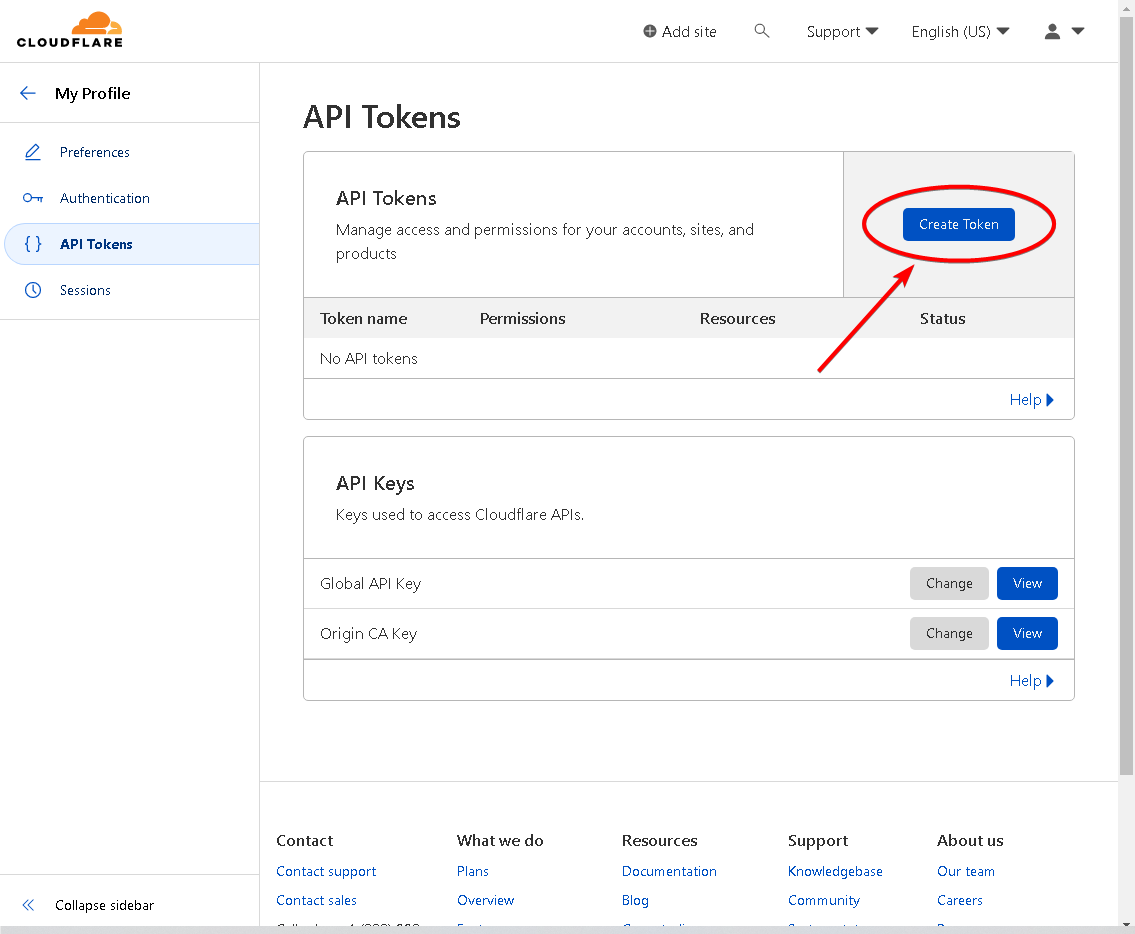Viewport: 1135px width, 934px height.
Task: Click the Add site plus icon
Action: pos(650,31)
